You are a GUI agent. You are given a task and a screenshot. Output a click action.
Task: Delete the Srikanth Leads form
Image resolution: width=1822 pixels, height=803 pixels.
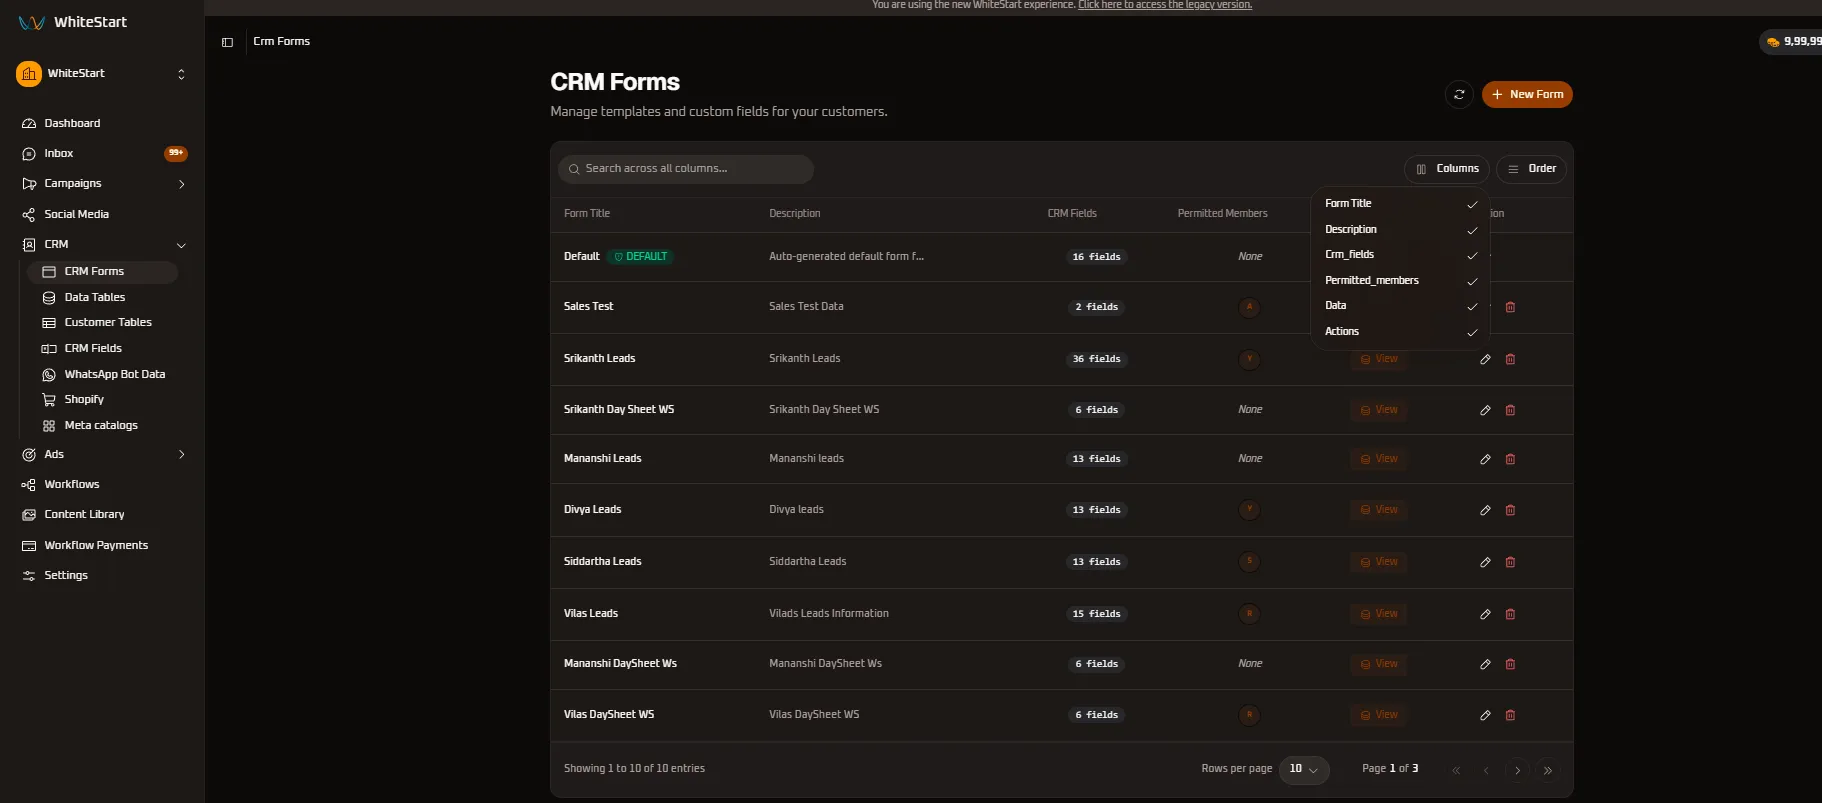pyautogui.click(x=1510, y=359)
